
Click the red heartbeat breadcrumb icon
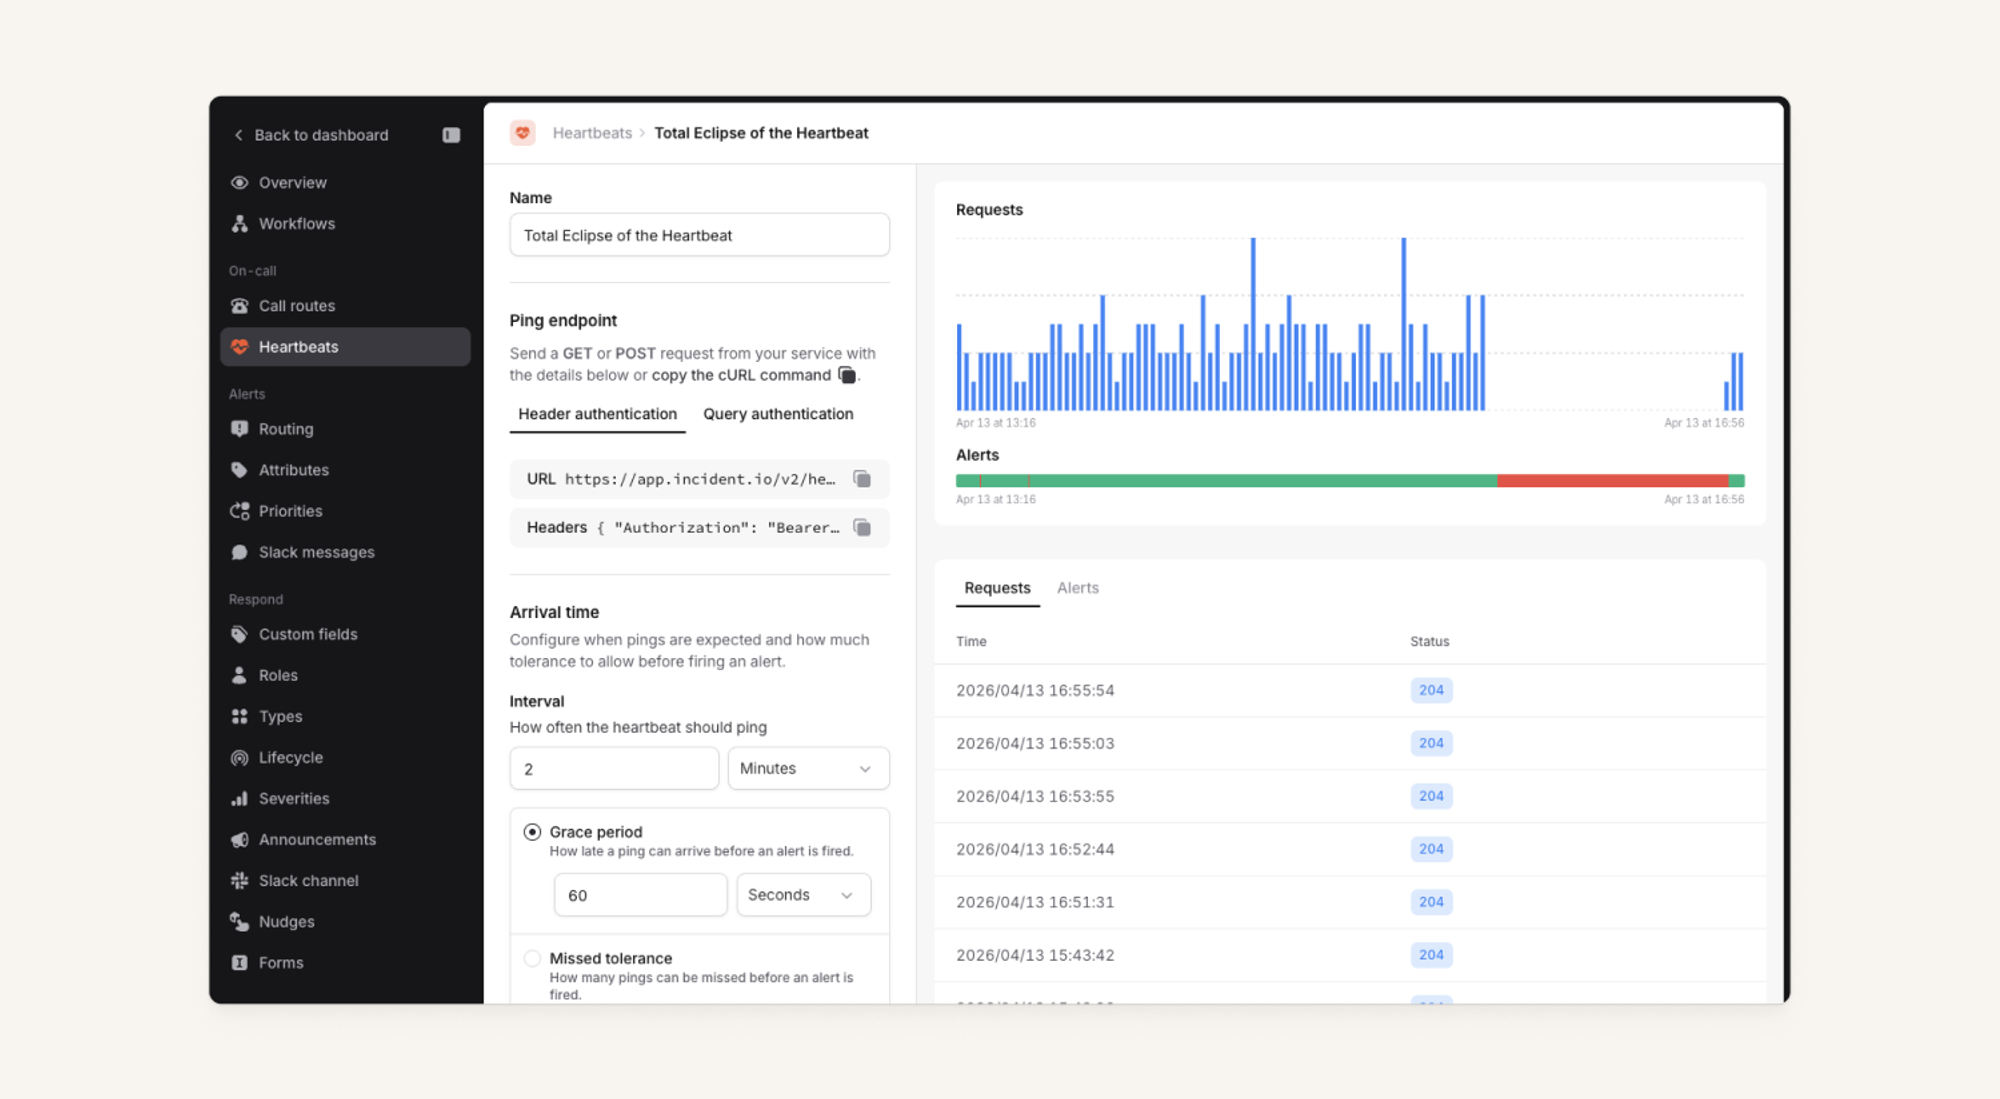click(522, 133)
